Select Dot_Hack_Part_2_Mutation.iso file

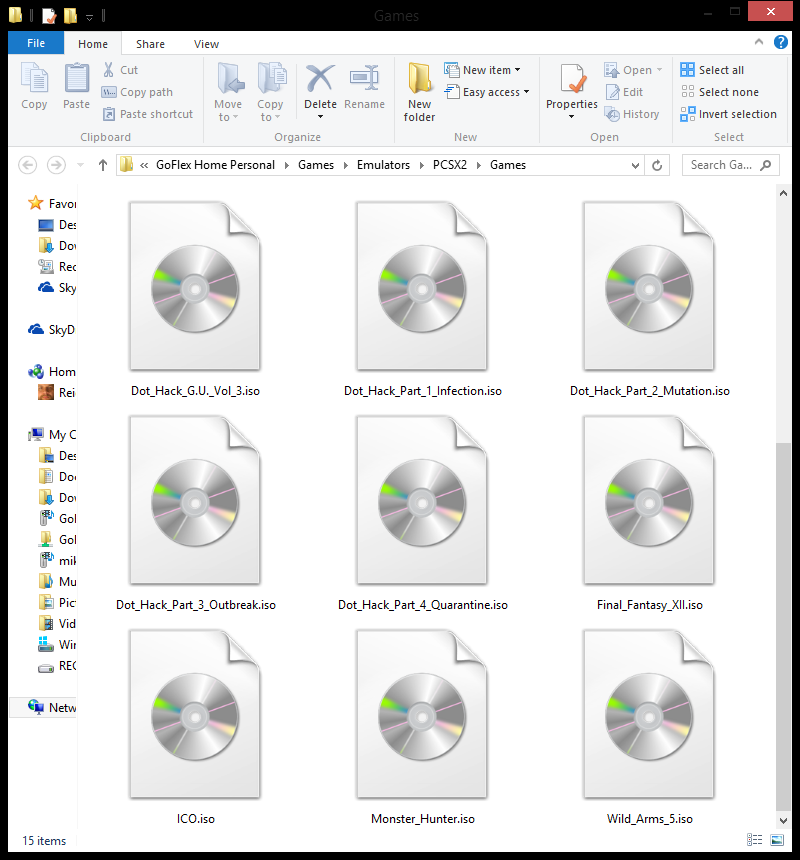[650, 299]
